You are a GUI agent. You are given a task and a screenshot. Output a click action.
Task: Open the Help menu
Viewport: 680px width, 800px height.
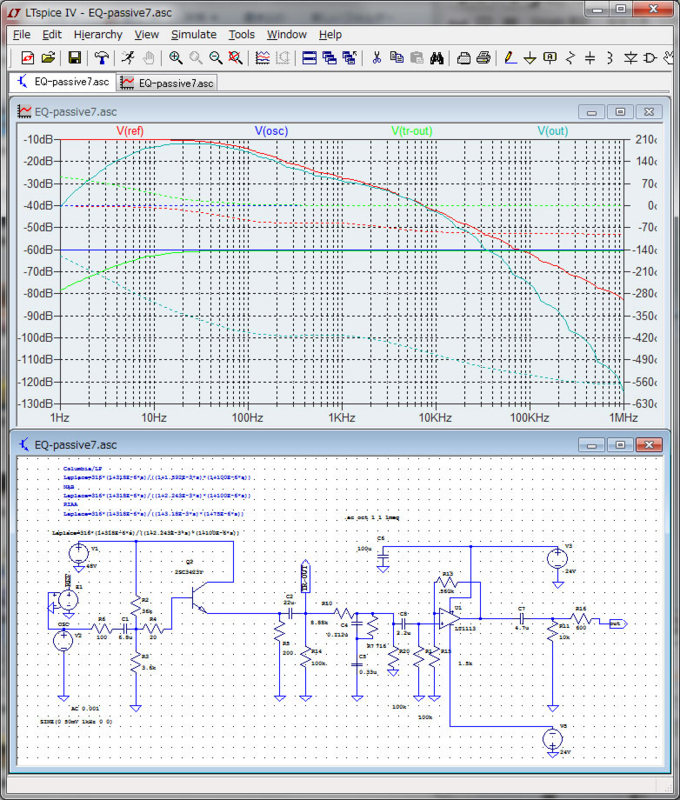click(x=330, y=34)
